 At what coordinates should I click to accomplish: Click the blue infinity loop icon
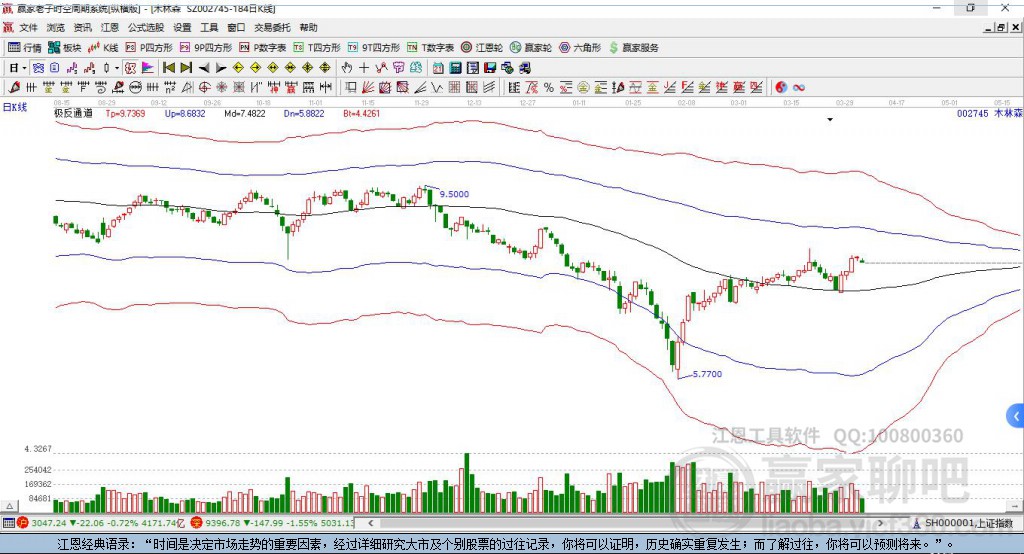pyautogui.click(x=798, y=87)
